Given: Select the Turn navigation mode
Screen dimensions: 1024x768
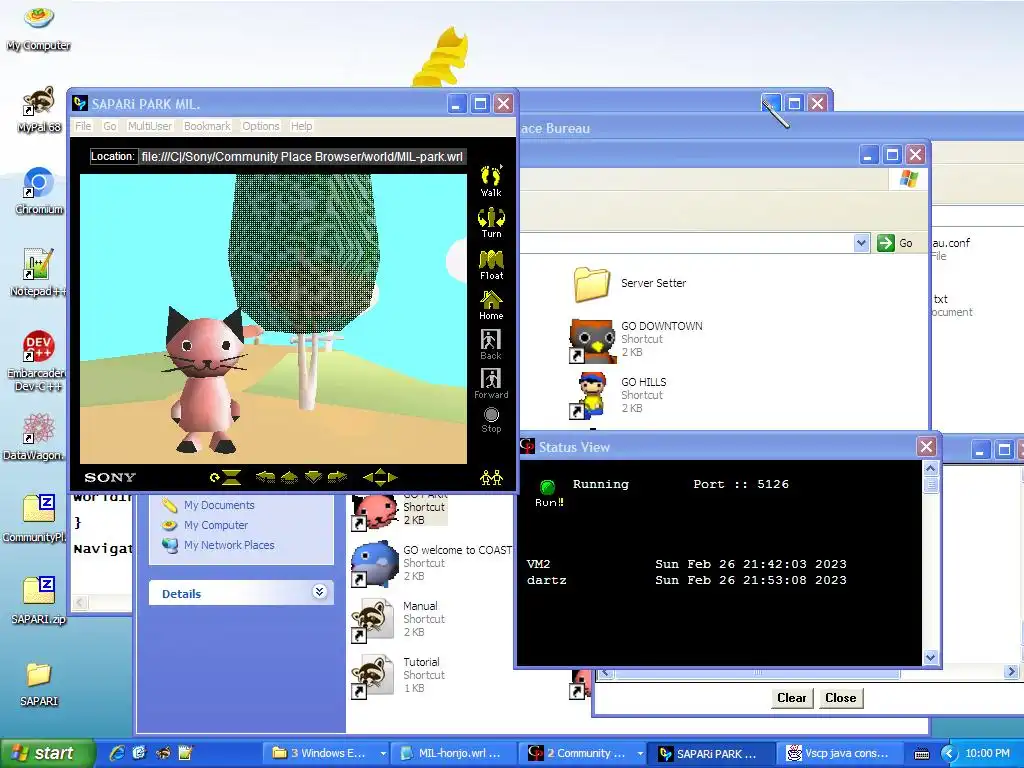Looking at the screenshot, I should click(491, 223).
